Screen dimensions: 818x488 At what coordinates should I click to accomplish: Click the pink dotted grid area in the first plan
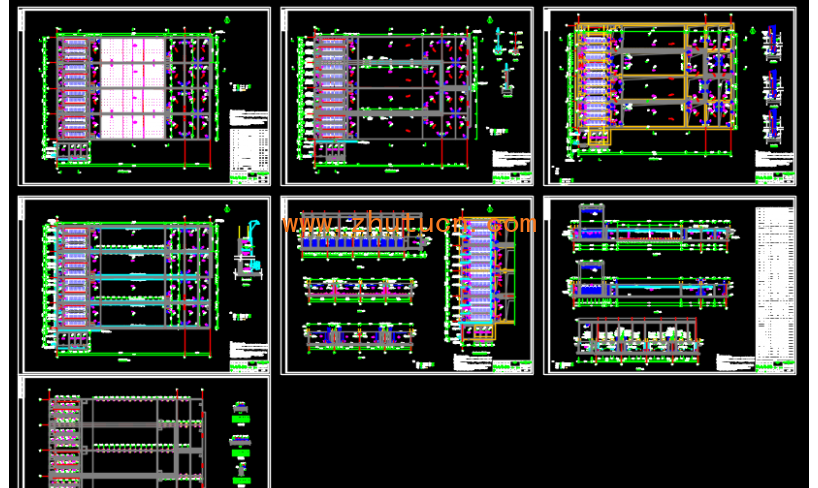132,88
